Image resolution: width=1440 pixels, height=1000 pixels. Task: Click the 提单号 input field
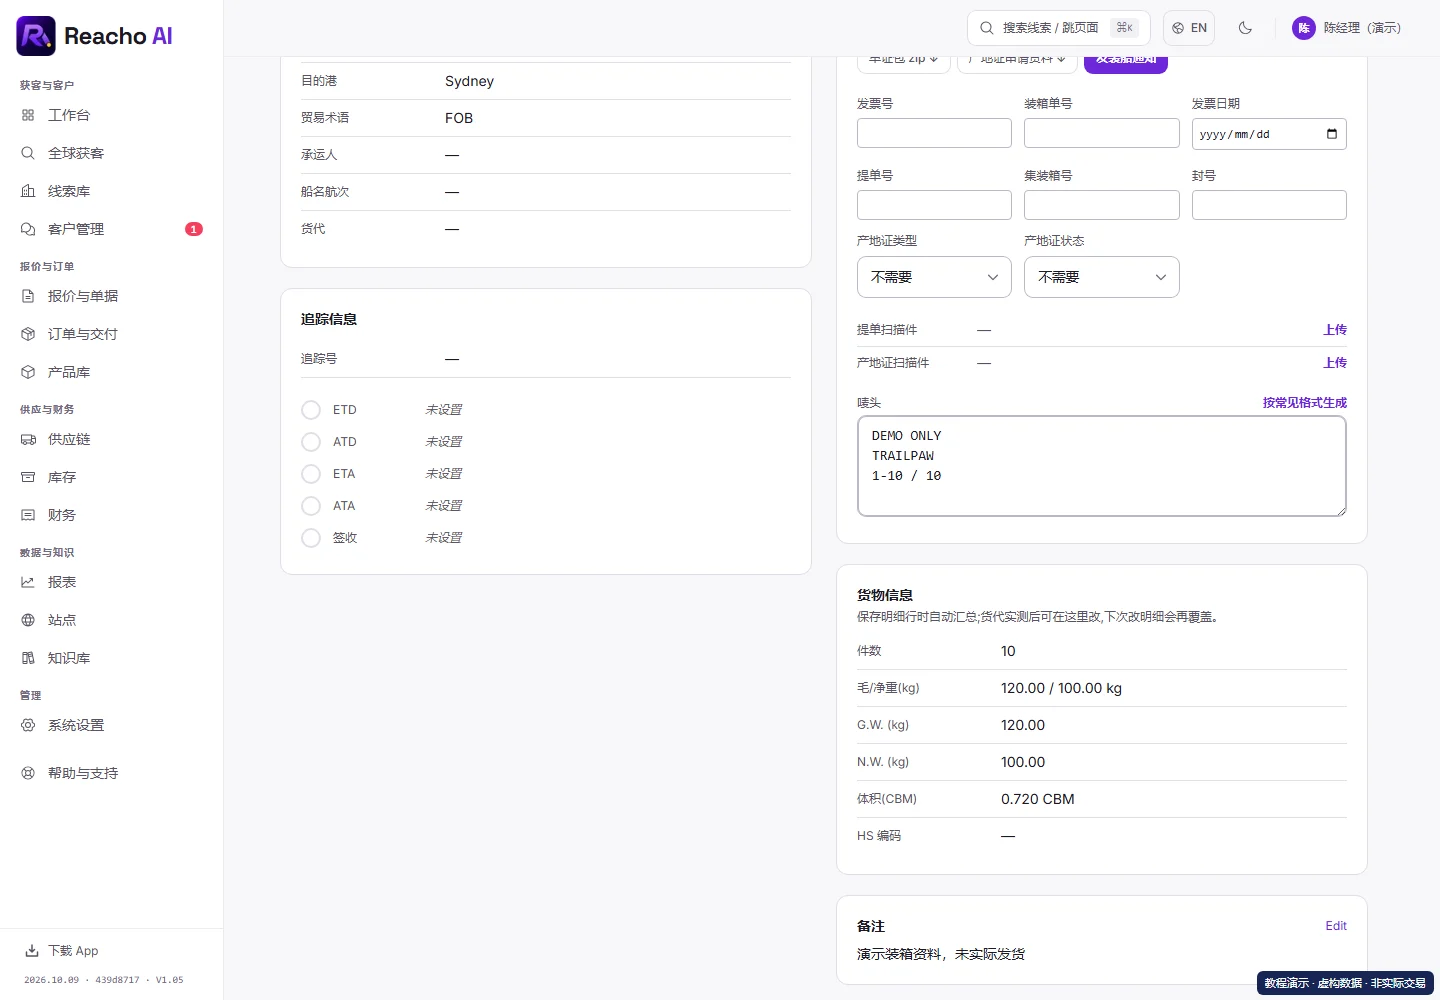tap(934, 205)
